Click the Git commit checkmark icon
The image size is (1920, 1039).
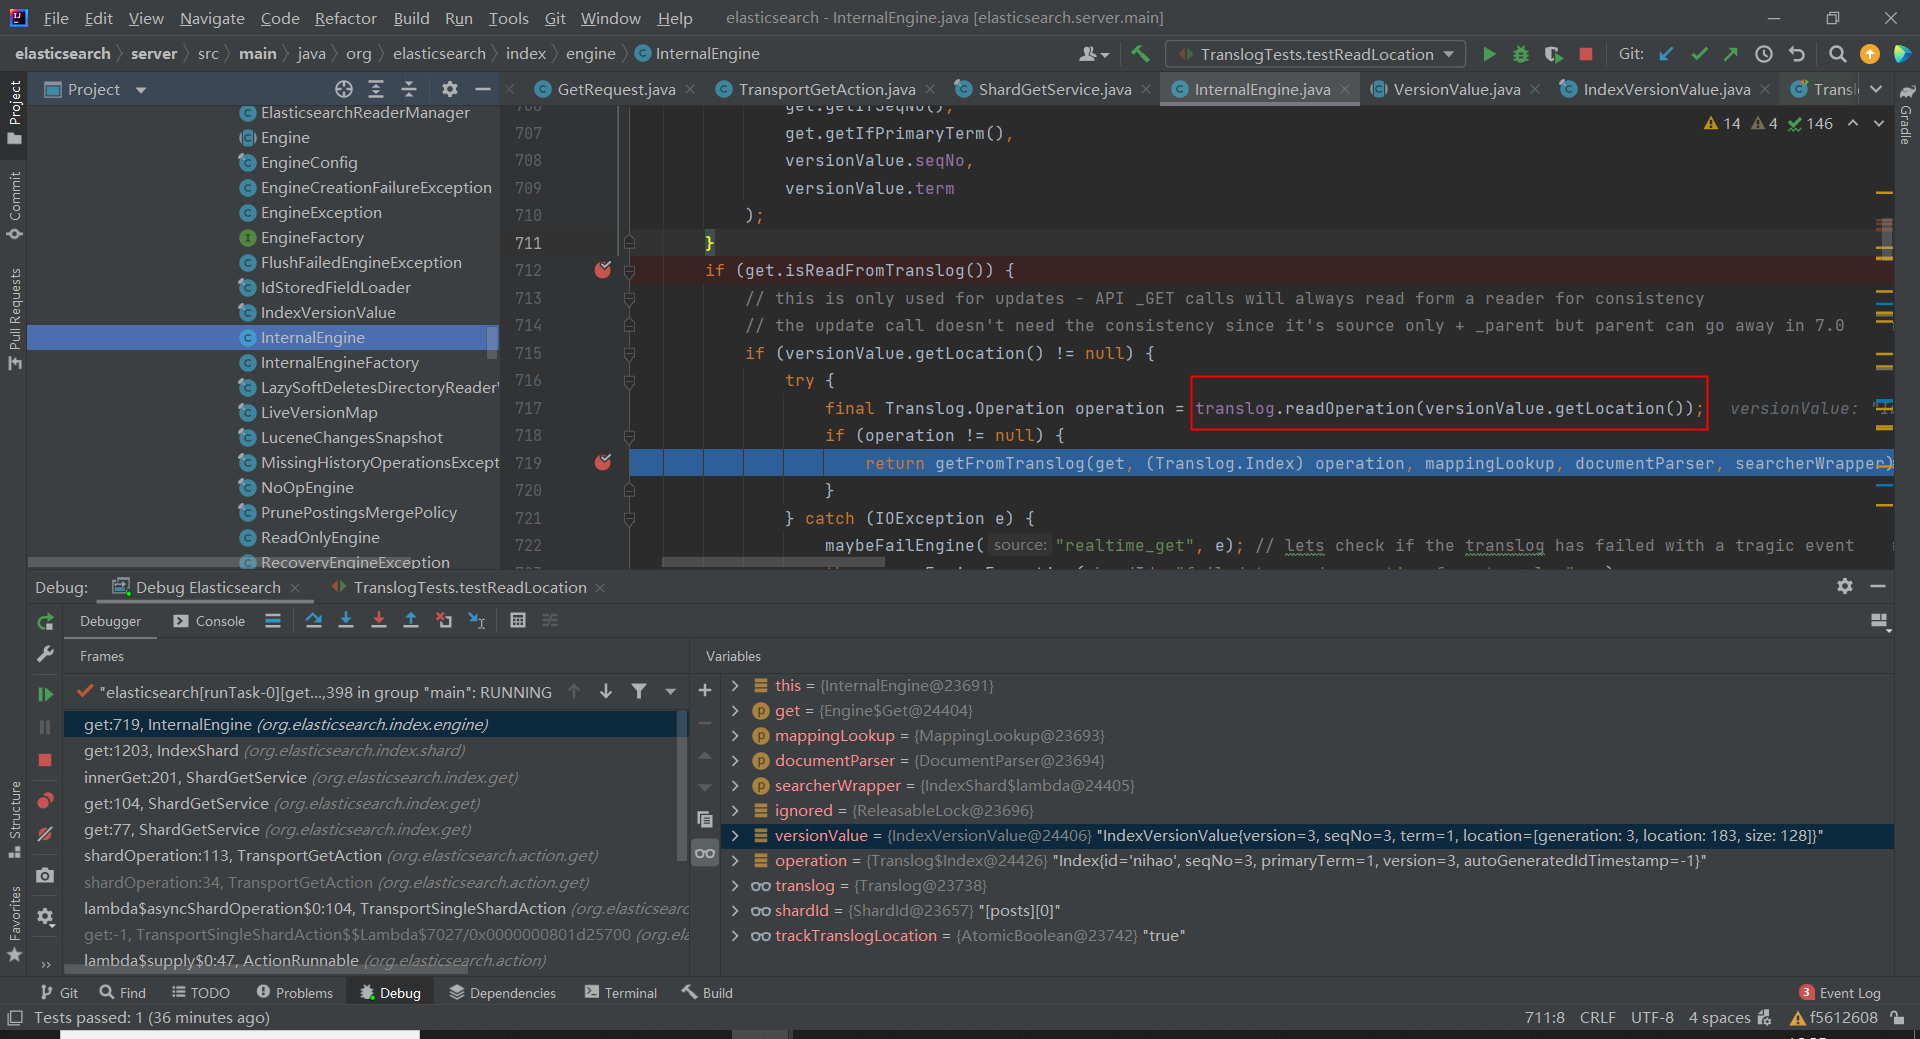[1699, 54]
